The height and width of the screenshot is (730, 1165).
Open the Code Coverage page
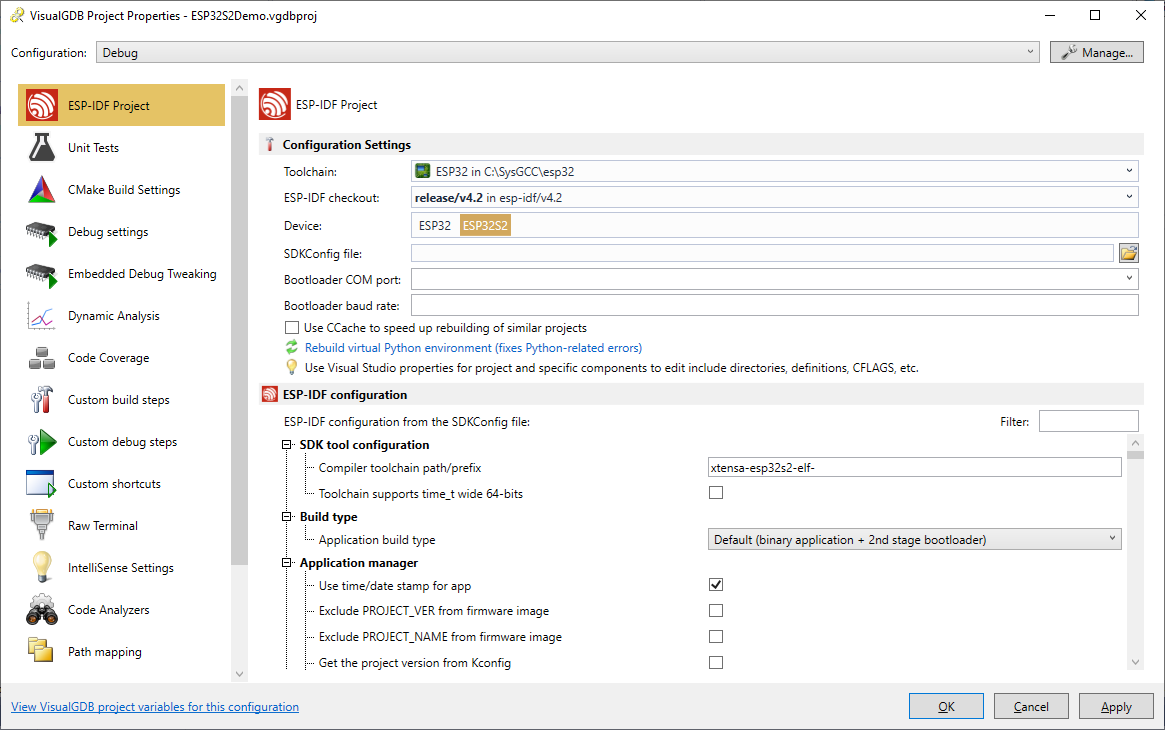tap(121, 358)
